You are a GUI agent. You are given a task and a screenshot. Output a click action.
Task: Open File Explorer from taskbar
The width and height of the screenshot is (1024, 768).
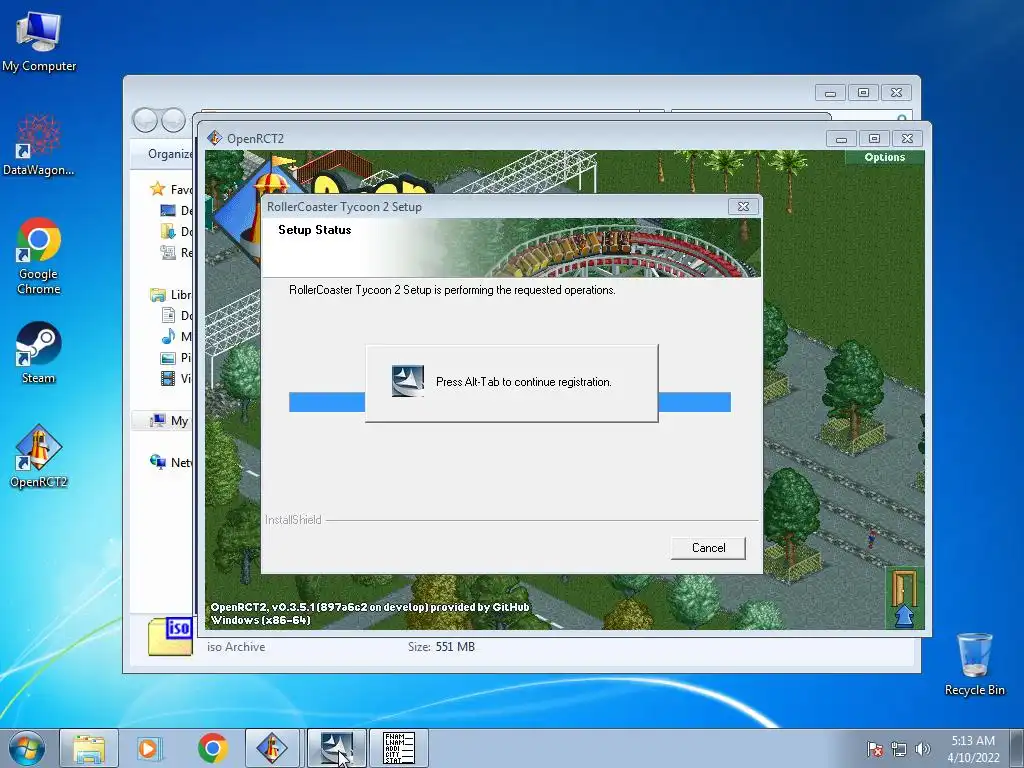point(89,748)
